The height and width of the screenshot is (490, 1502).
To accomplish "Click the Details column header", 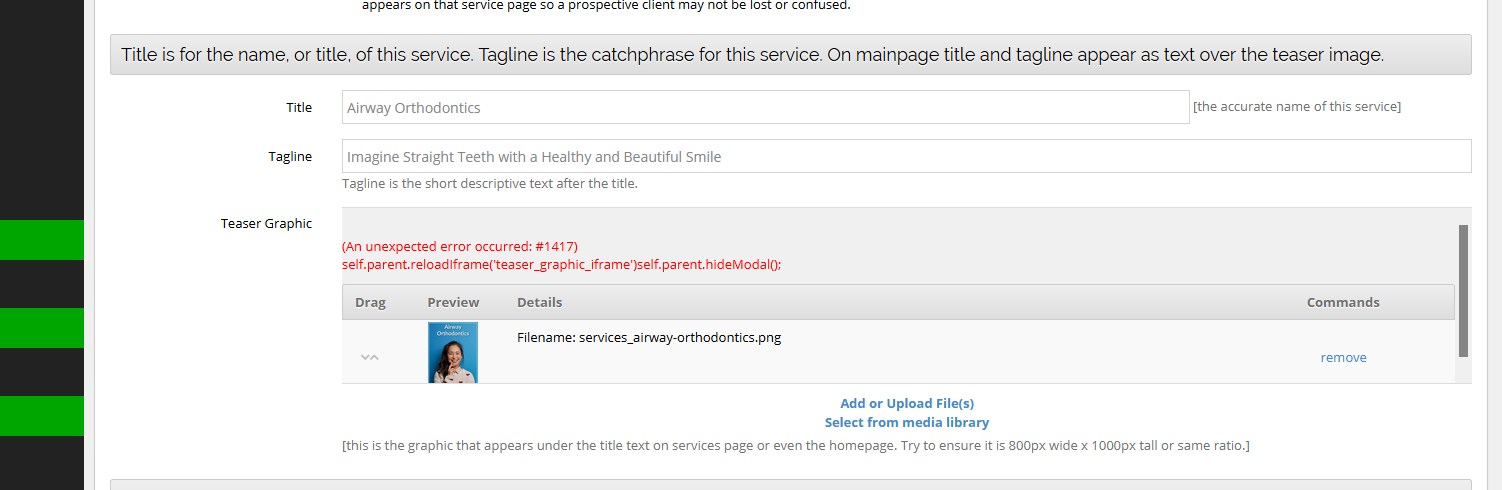I will point(539,302).
